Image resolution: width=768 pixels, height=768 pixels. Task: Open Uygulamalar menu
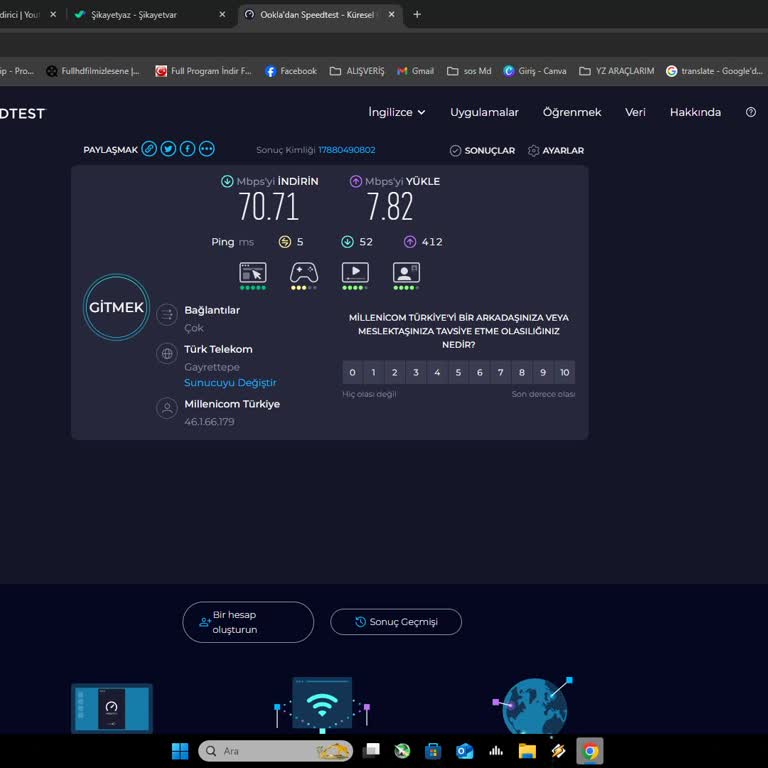[484, 112]
